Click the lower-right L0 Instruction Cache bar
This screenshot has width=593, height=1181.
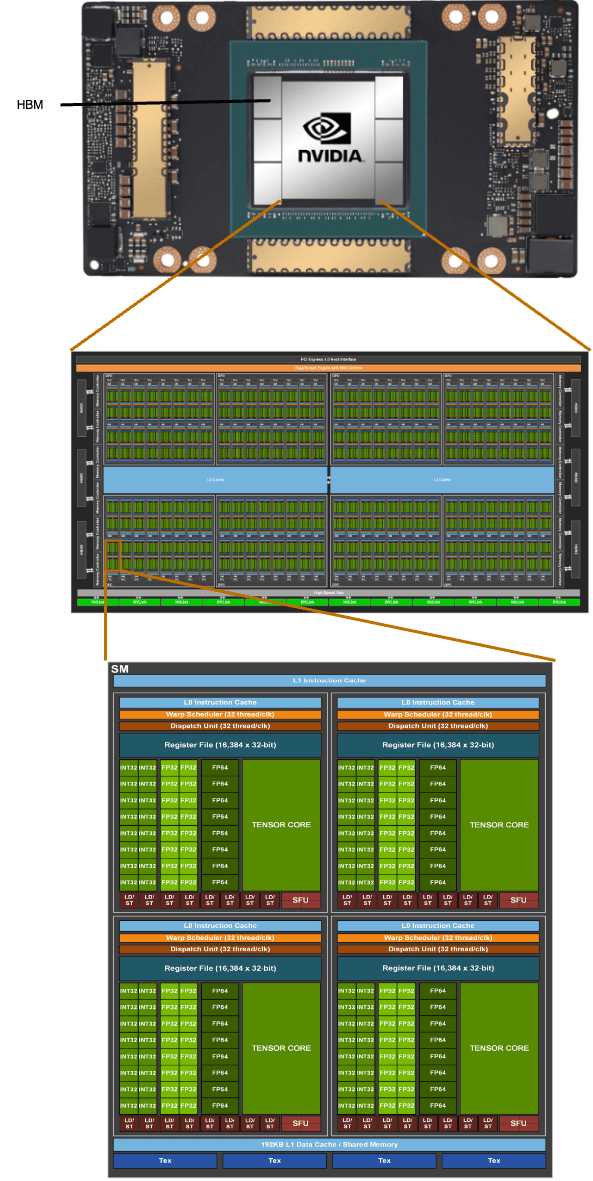click(438, 926)
